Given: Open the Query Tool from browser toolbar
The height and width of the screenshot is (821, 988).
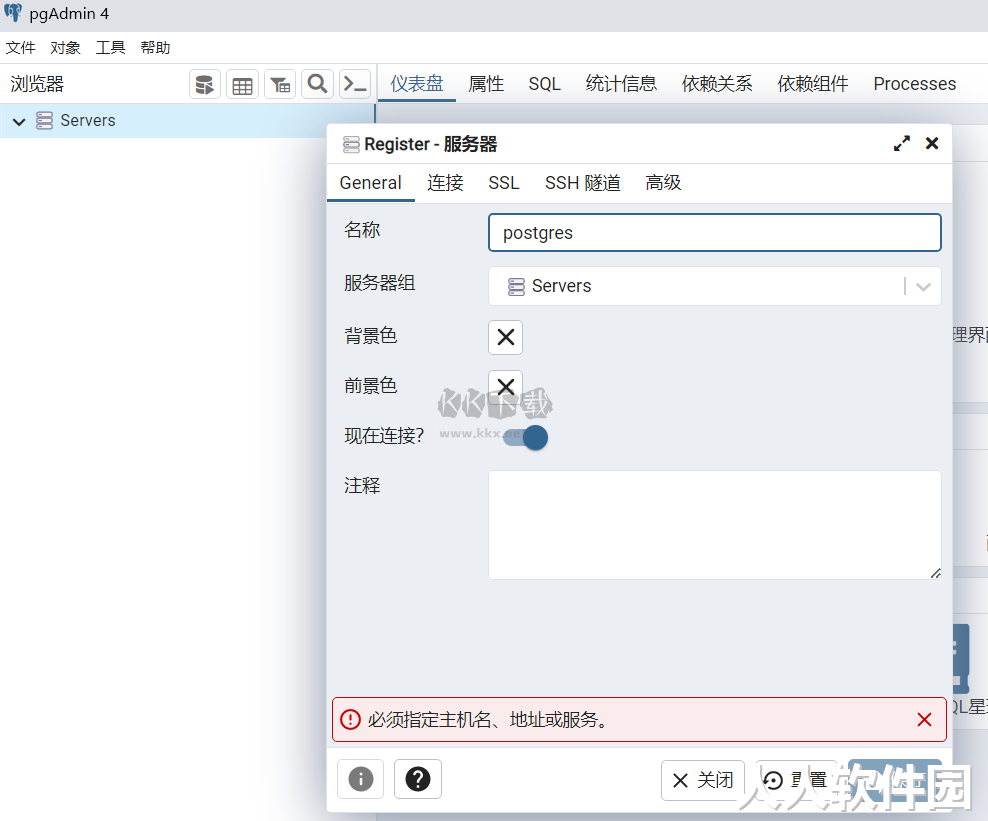Looking at the screenshot, I should click(x=205, y=84).
